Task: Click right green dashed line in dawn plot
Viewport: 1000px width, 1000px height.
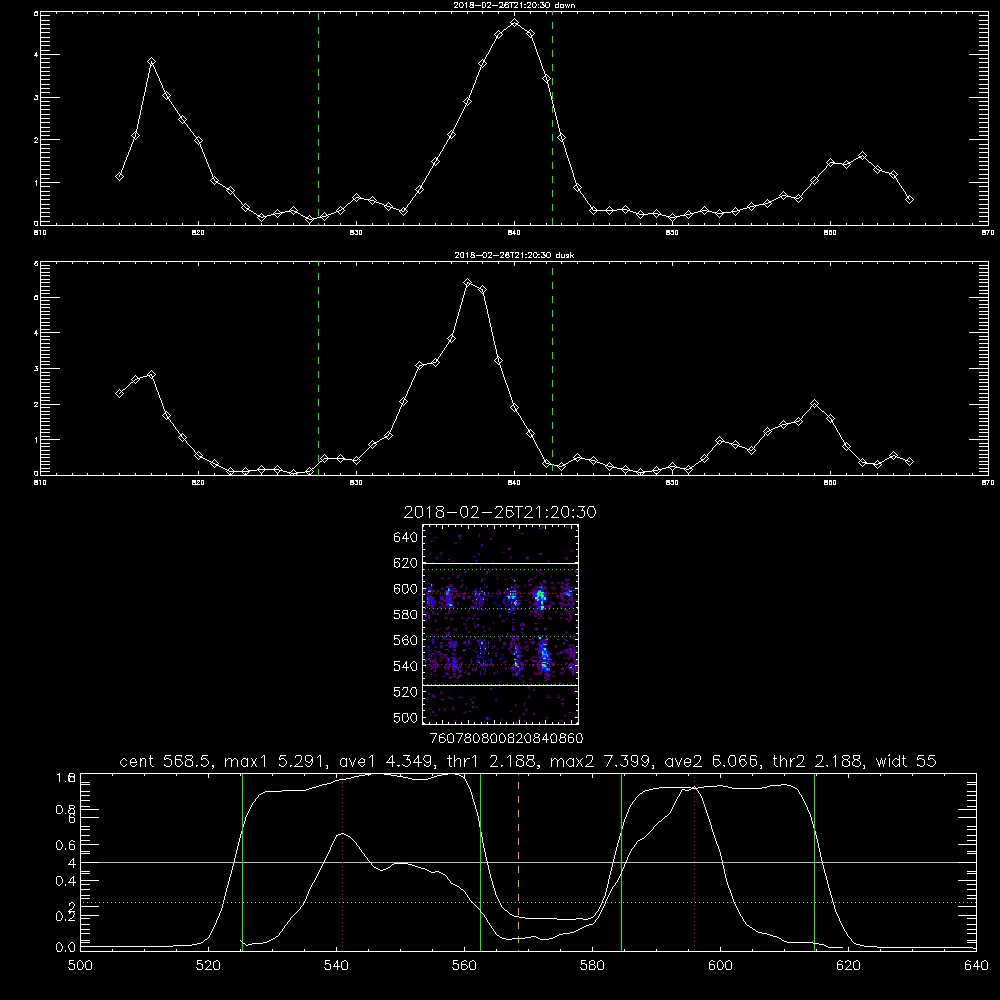Action: (552, 118)
